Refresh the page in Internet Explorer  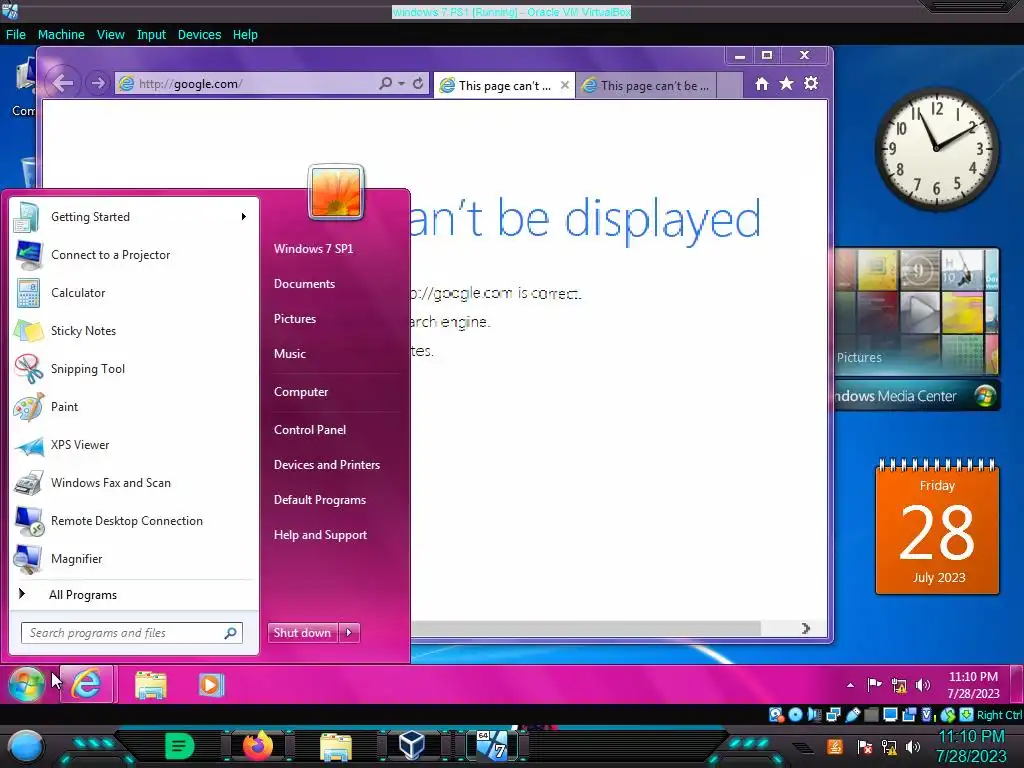418,84
